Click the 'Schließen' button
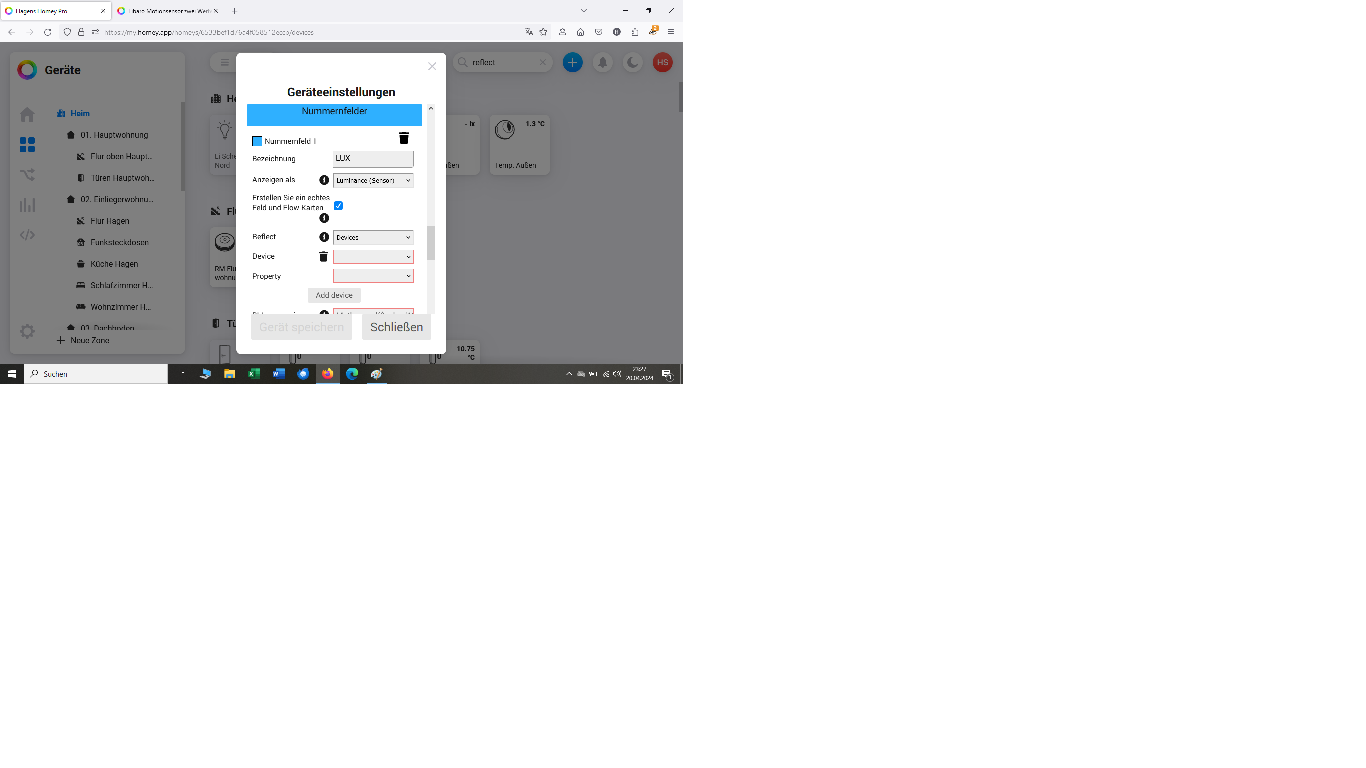Image resolution: width=1366 pixels, height=768 pixels. tap(396, 327)
